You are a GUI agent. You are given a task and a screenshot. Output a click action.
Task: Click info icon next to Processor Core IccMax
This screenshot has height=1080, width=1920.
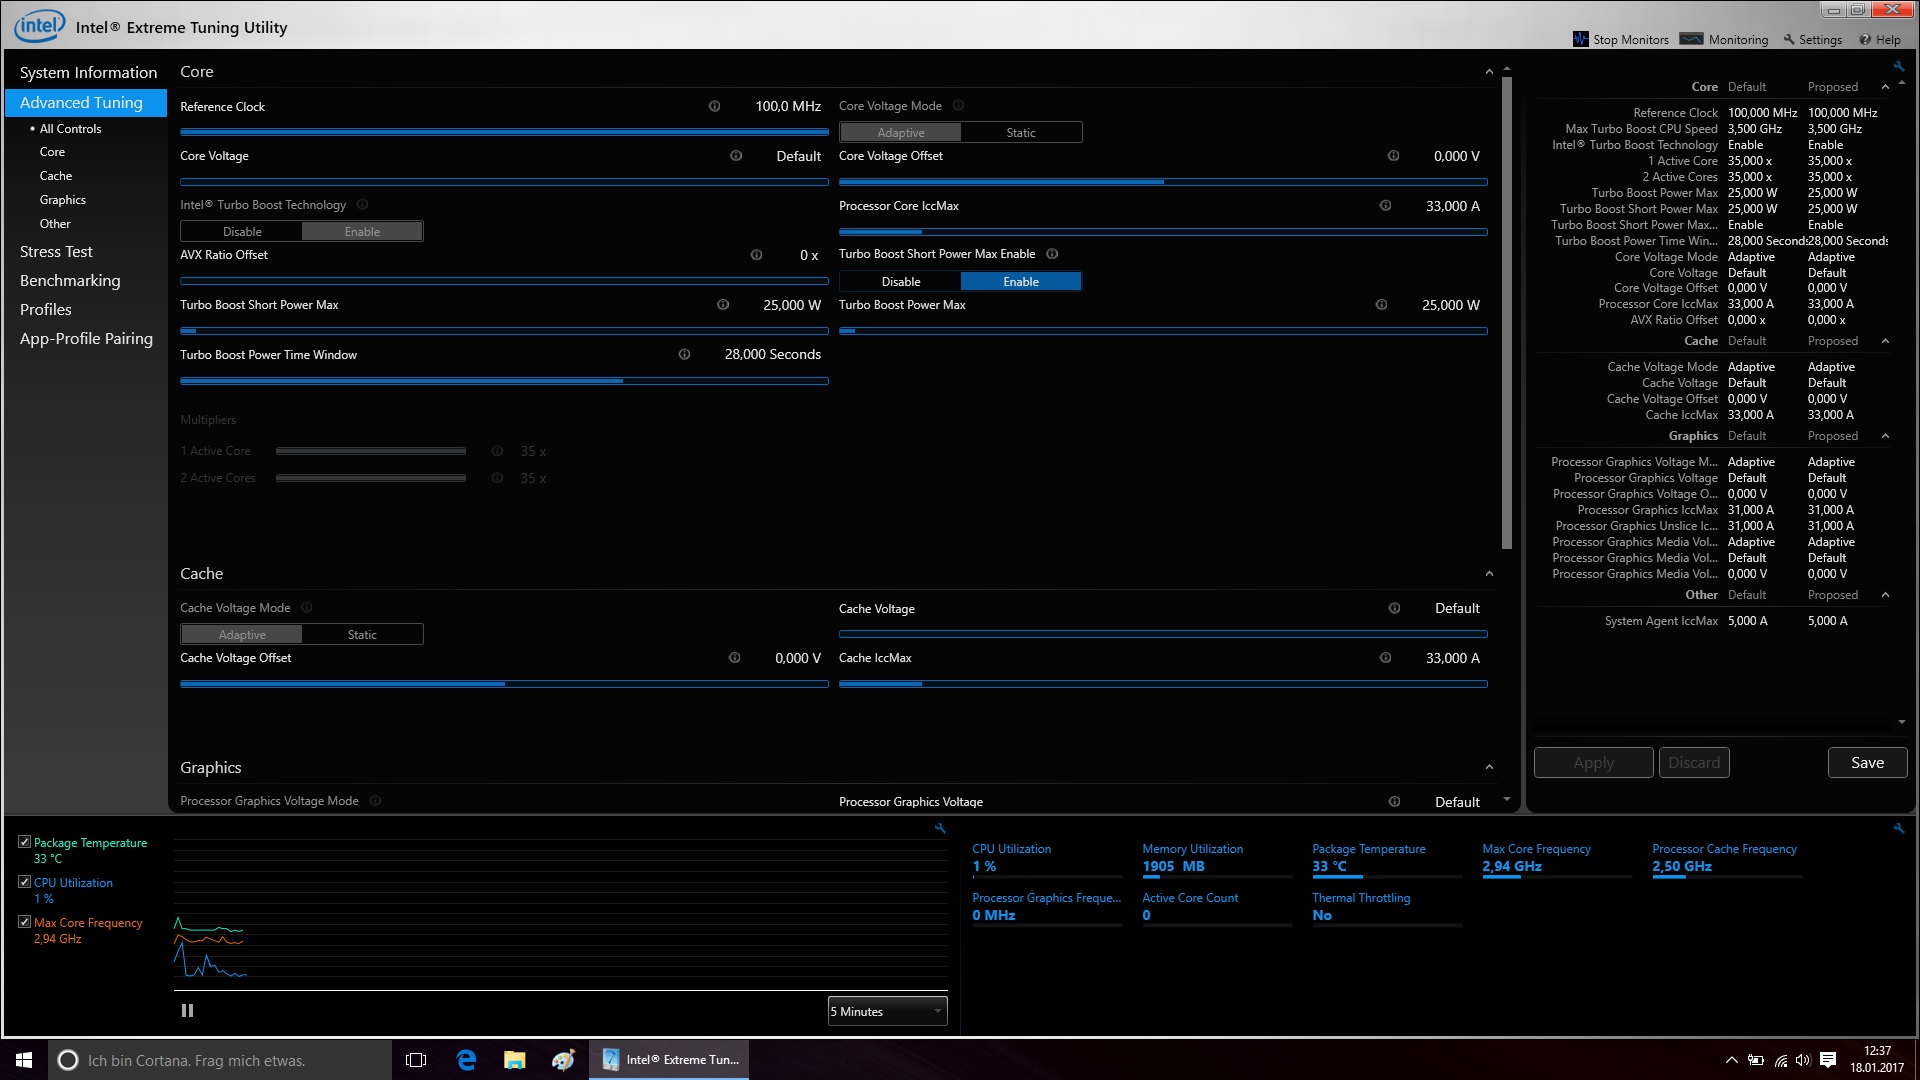pos(1385,206)
